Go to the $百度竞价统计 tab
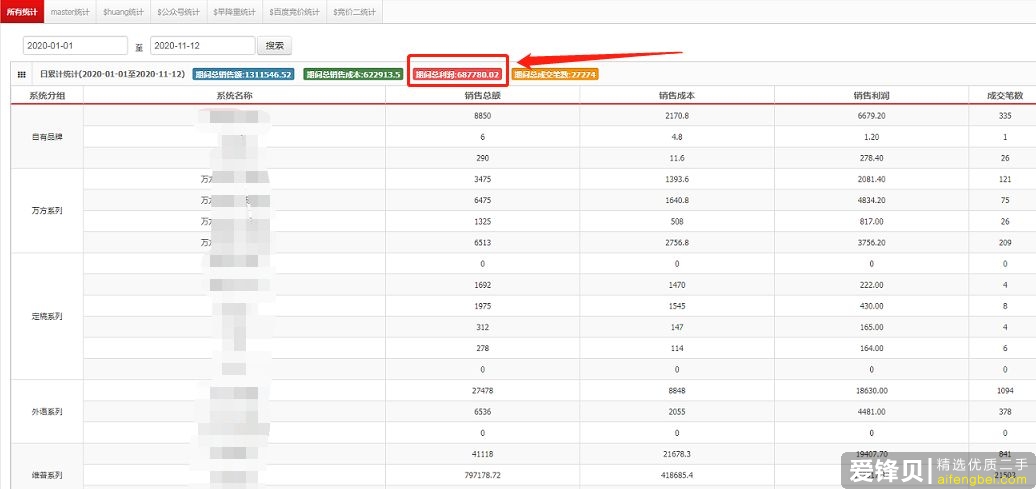 (x=294, y=11)
